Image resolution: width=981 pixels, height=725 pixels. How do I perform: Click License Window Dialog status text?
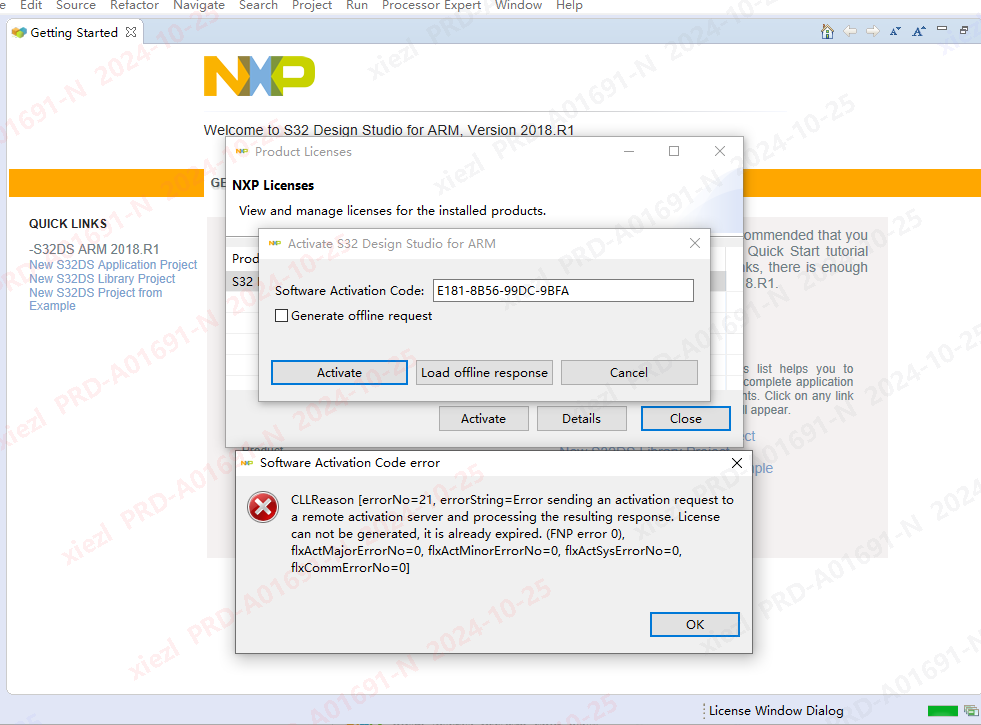776,711
